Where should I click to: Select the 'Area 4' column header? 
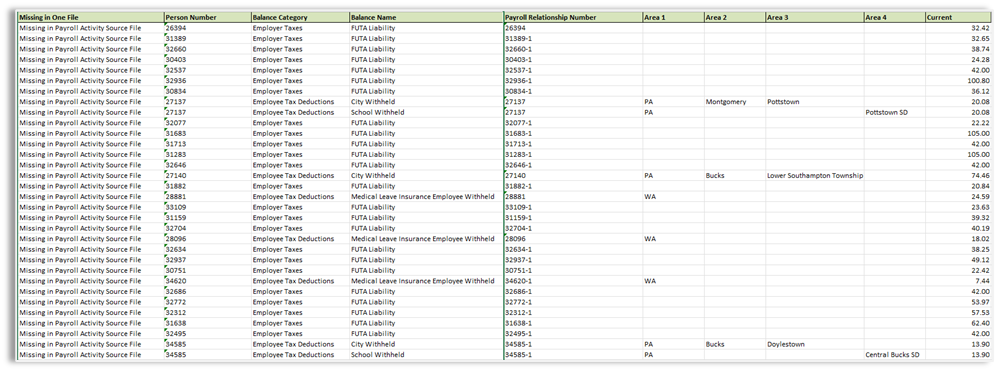point(894,18)
